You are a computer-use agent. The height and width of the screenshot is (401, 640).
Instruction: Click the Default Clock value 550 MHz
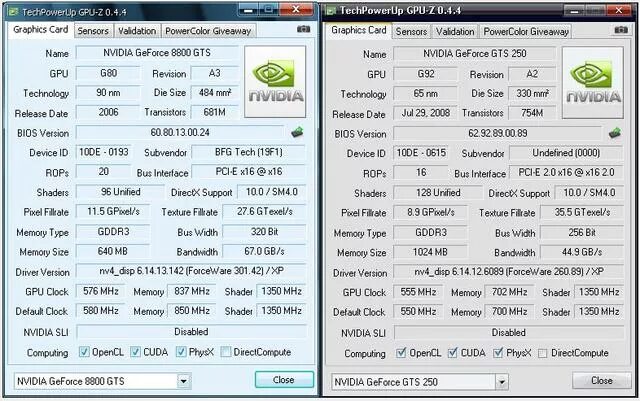[x=418, y=312]
